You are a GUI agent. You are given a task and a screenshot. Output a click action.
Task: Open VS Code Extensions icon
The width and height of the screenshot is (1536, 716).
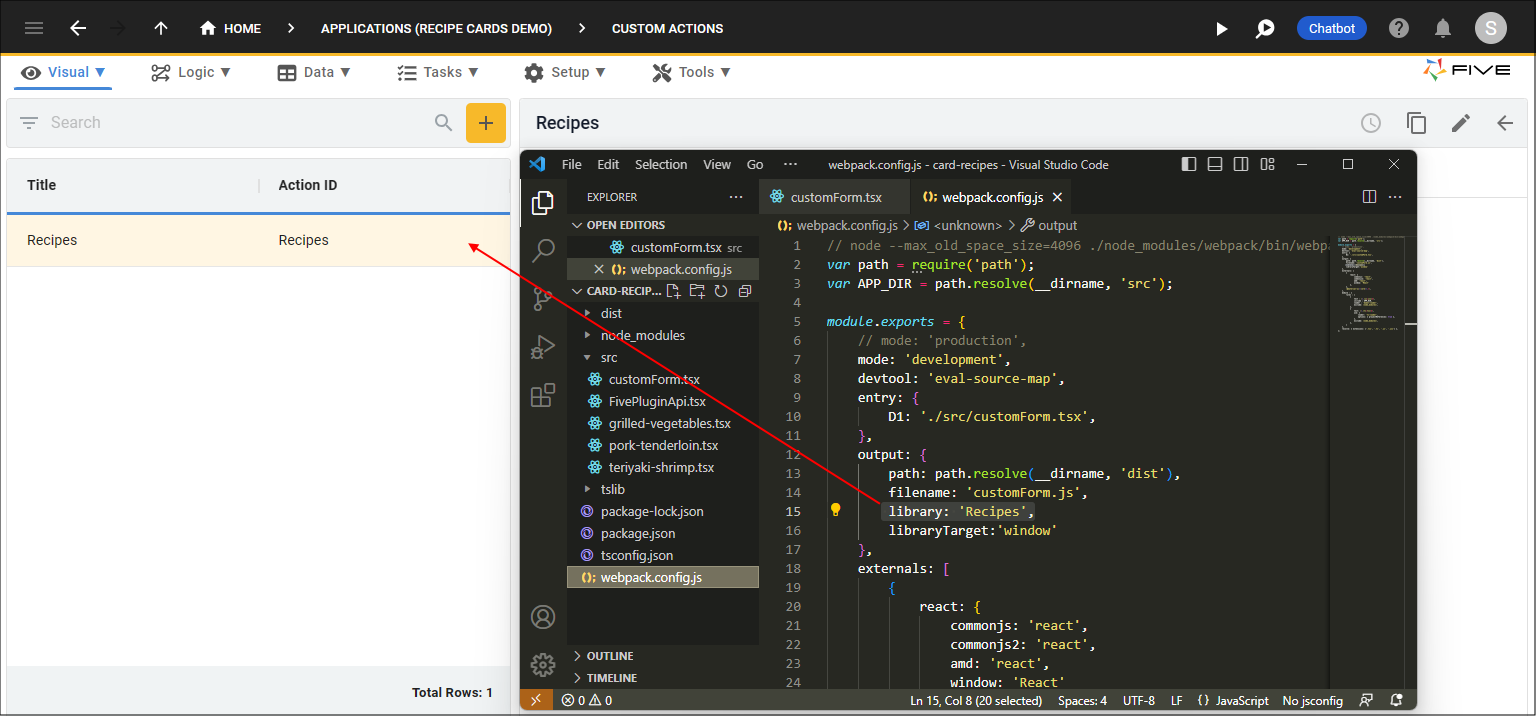[x=543, y=396]
